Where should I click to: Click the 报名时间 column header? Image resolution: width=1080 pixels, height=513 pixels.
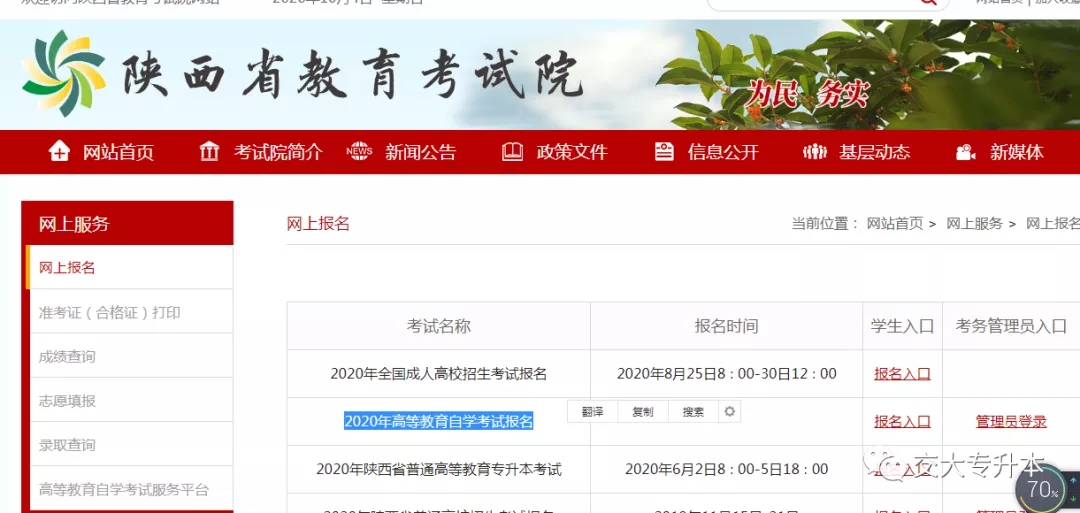(x=727, y=326)
